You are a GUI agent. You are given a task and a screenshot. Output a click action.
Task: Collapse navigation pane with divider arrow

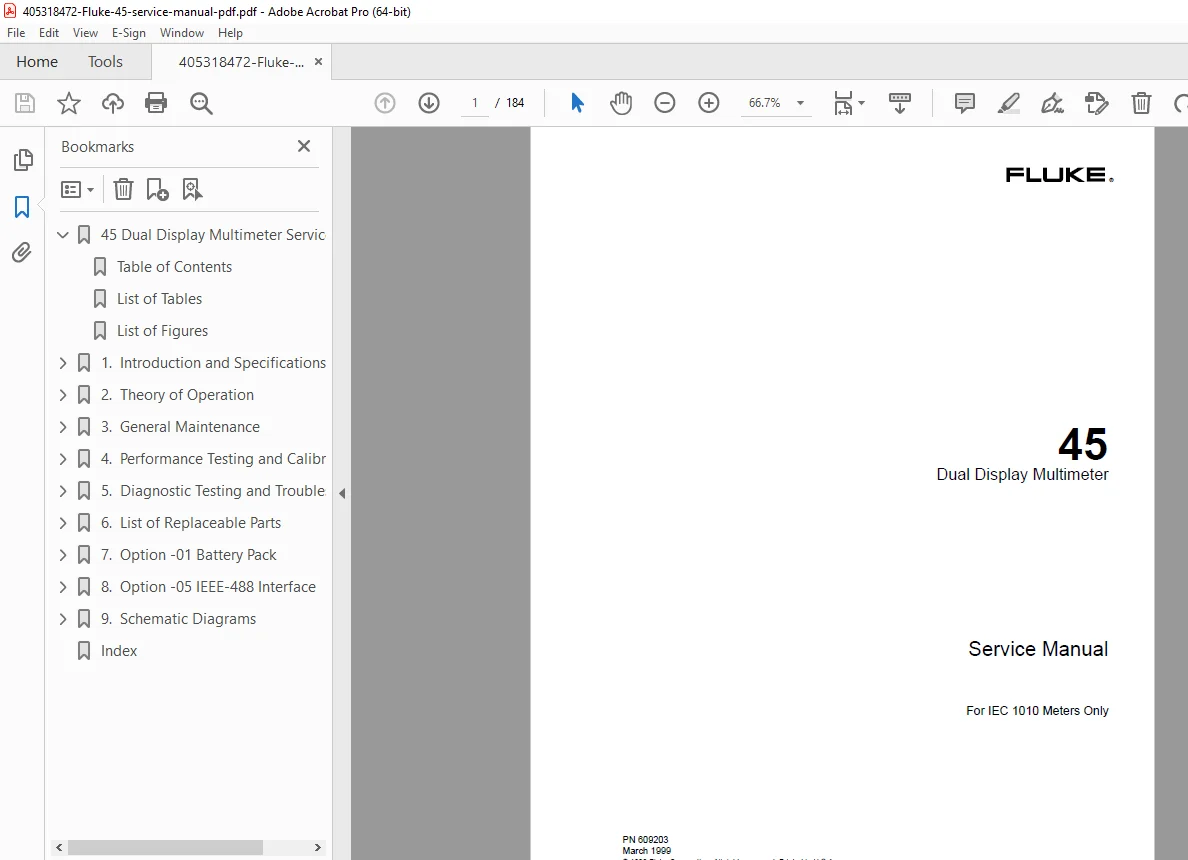coord(342,493)
